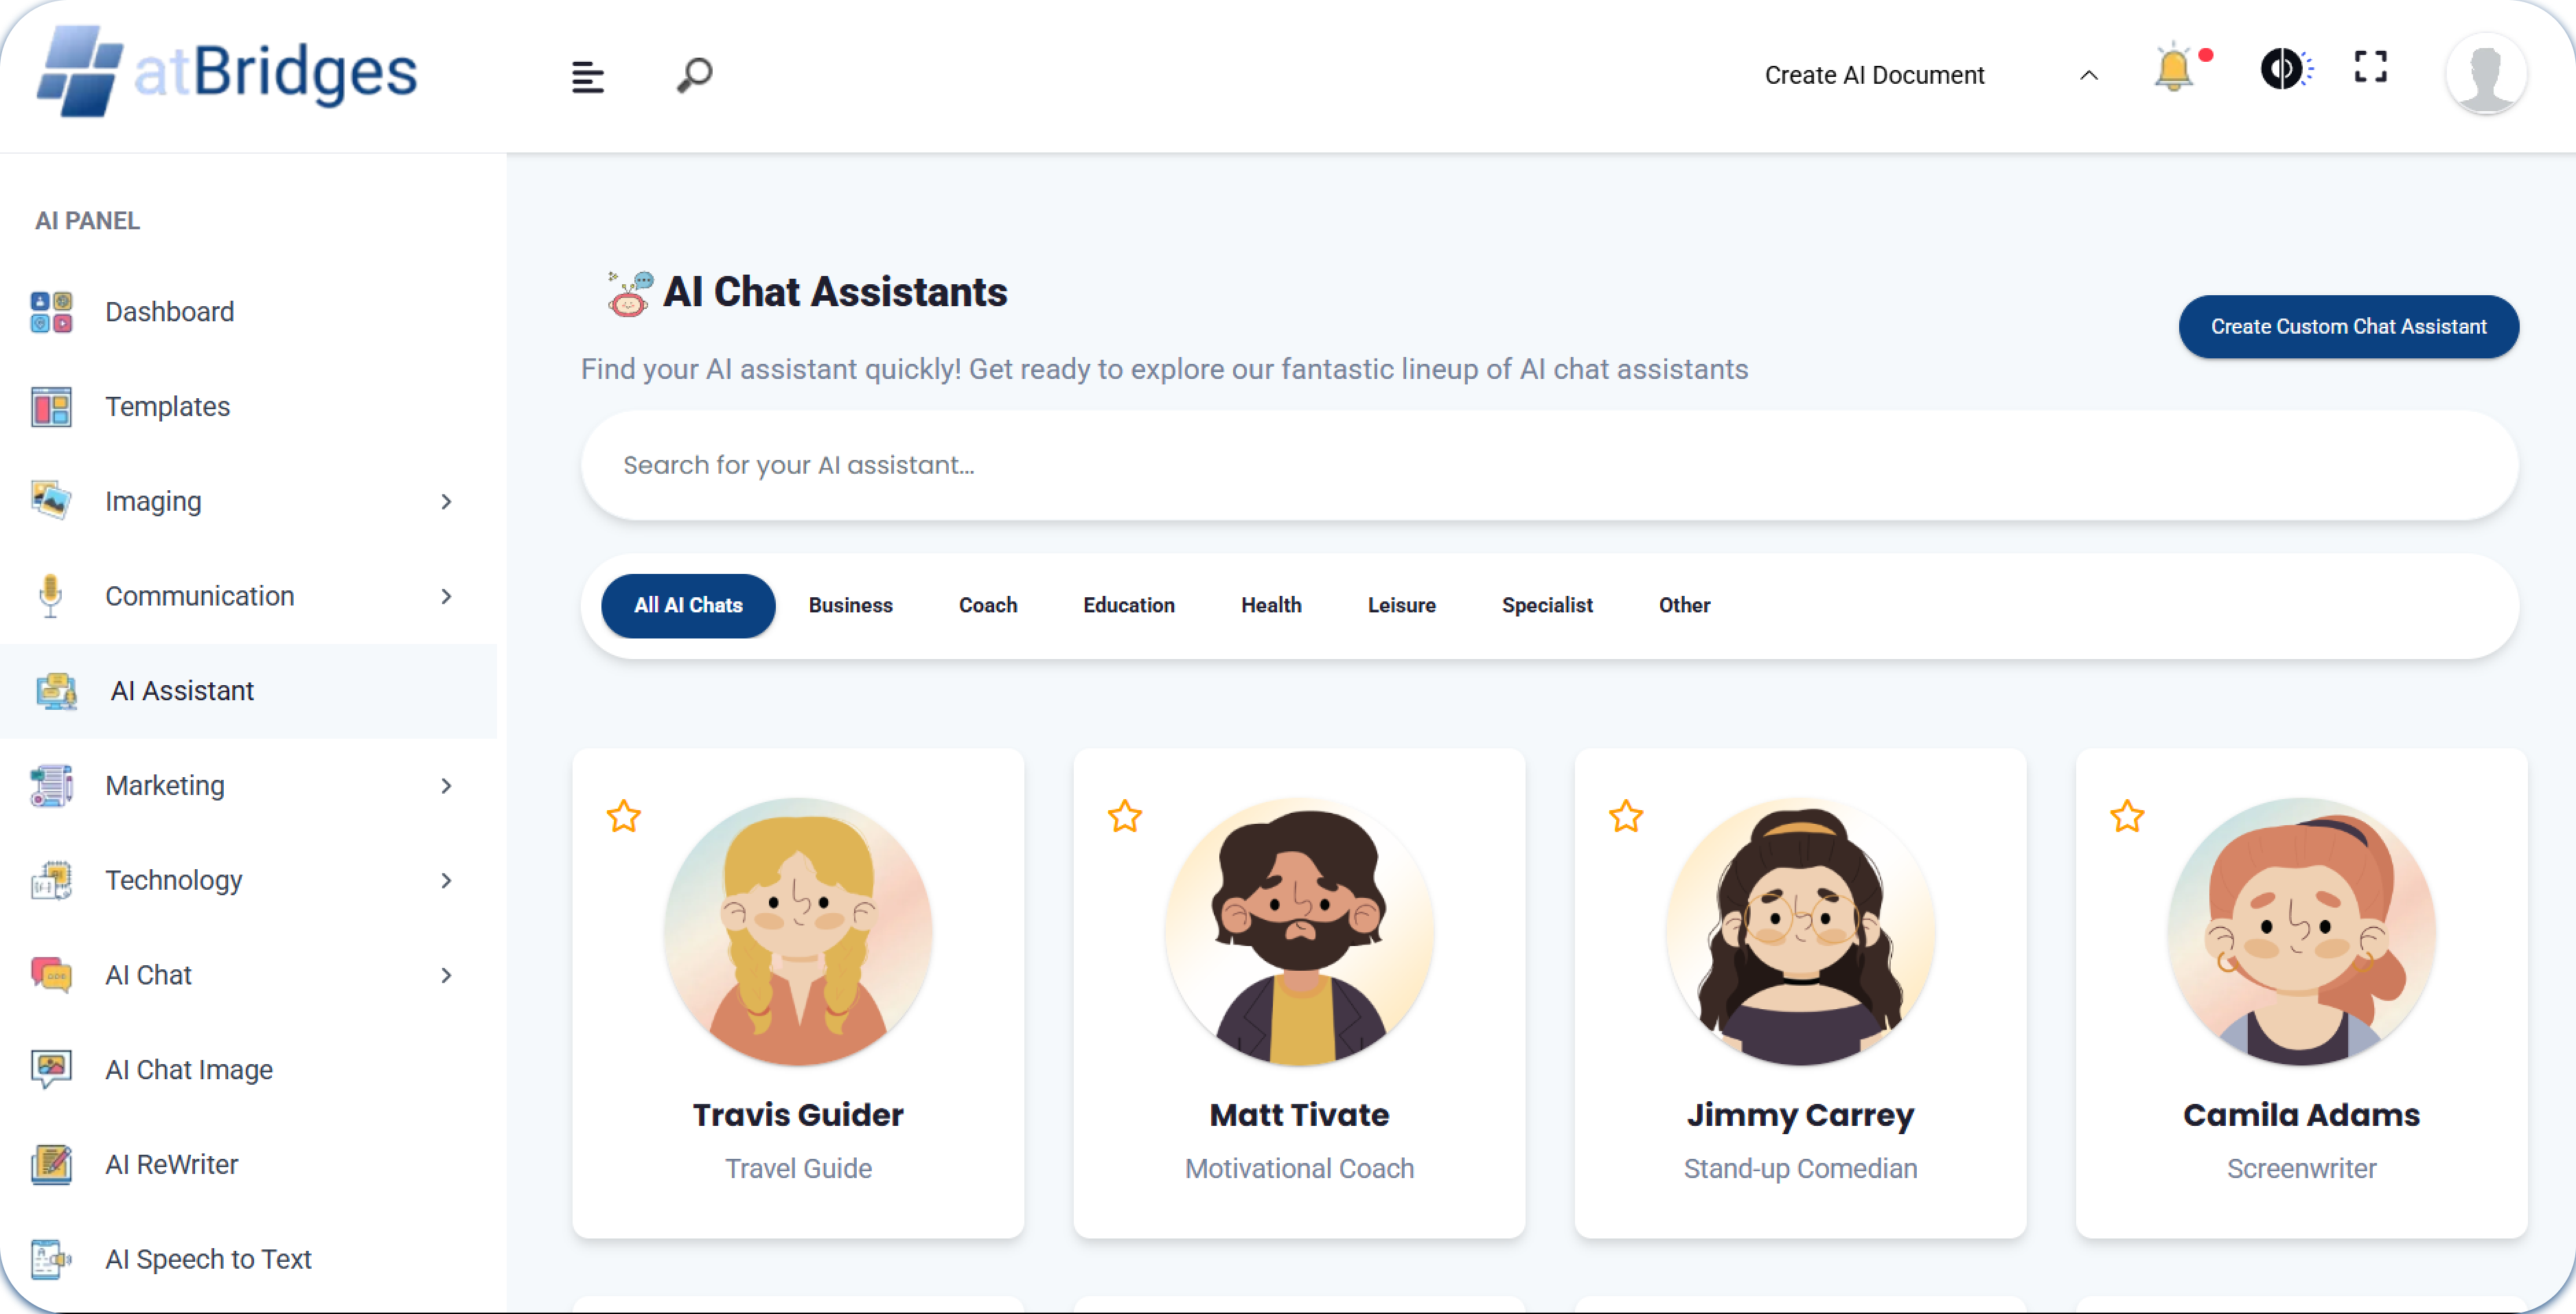
Task: Click the Create AI Document chevron arrow
Action: 2089,75
